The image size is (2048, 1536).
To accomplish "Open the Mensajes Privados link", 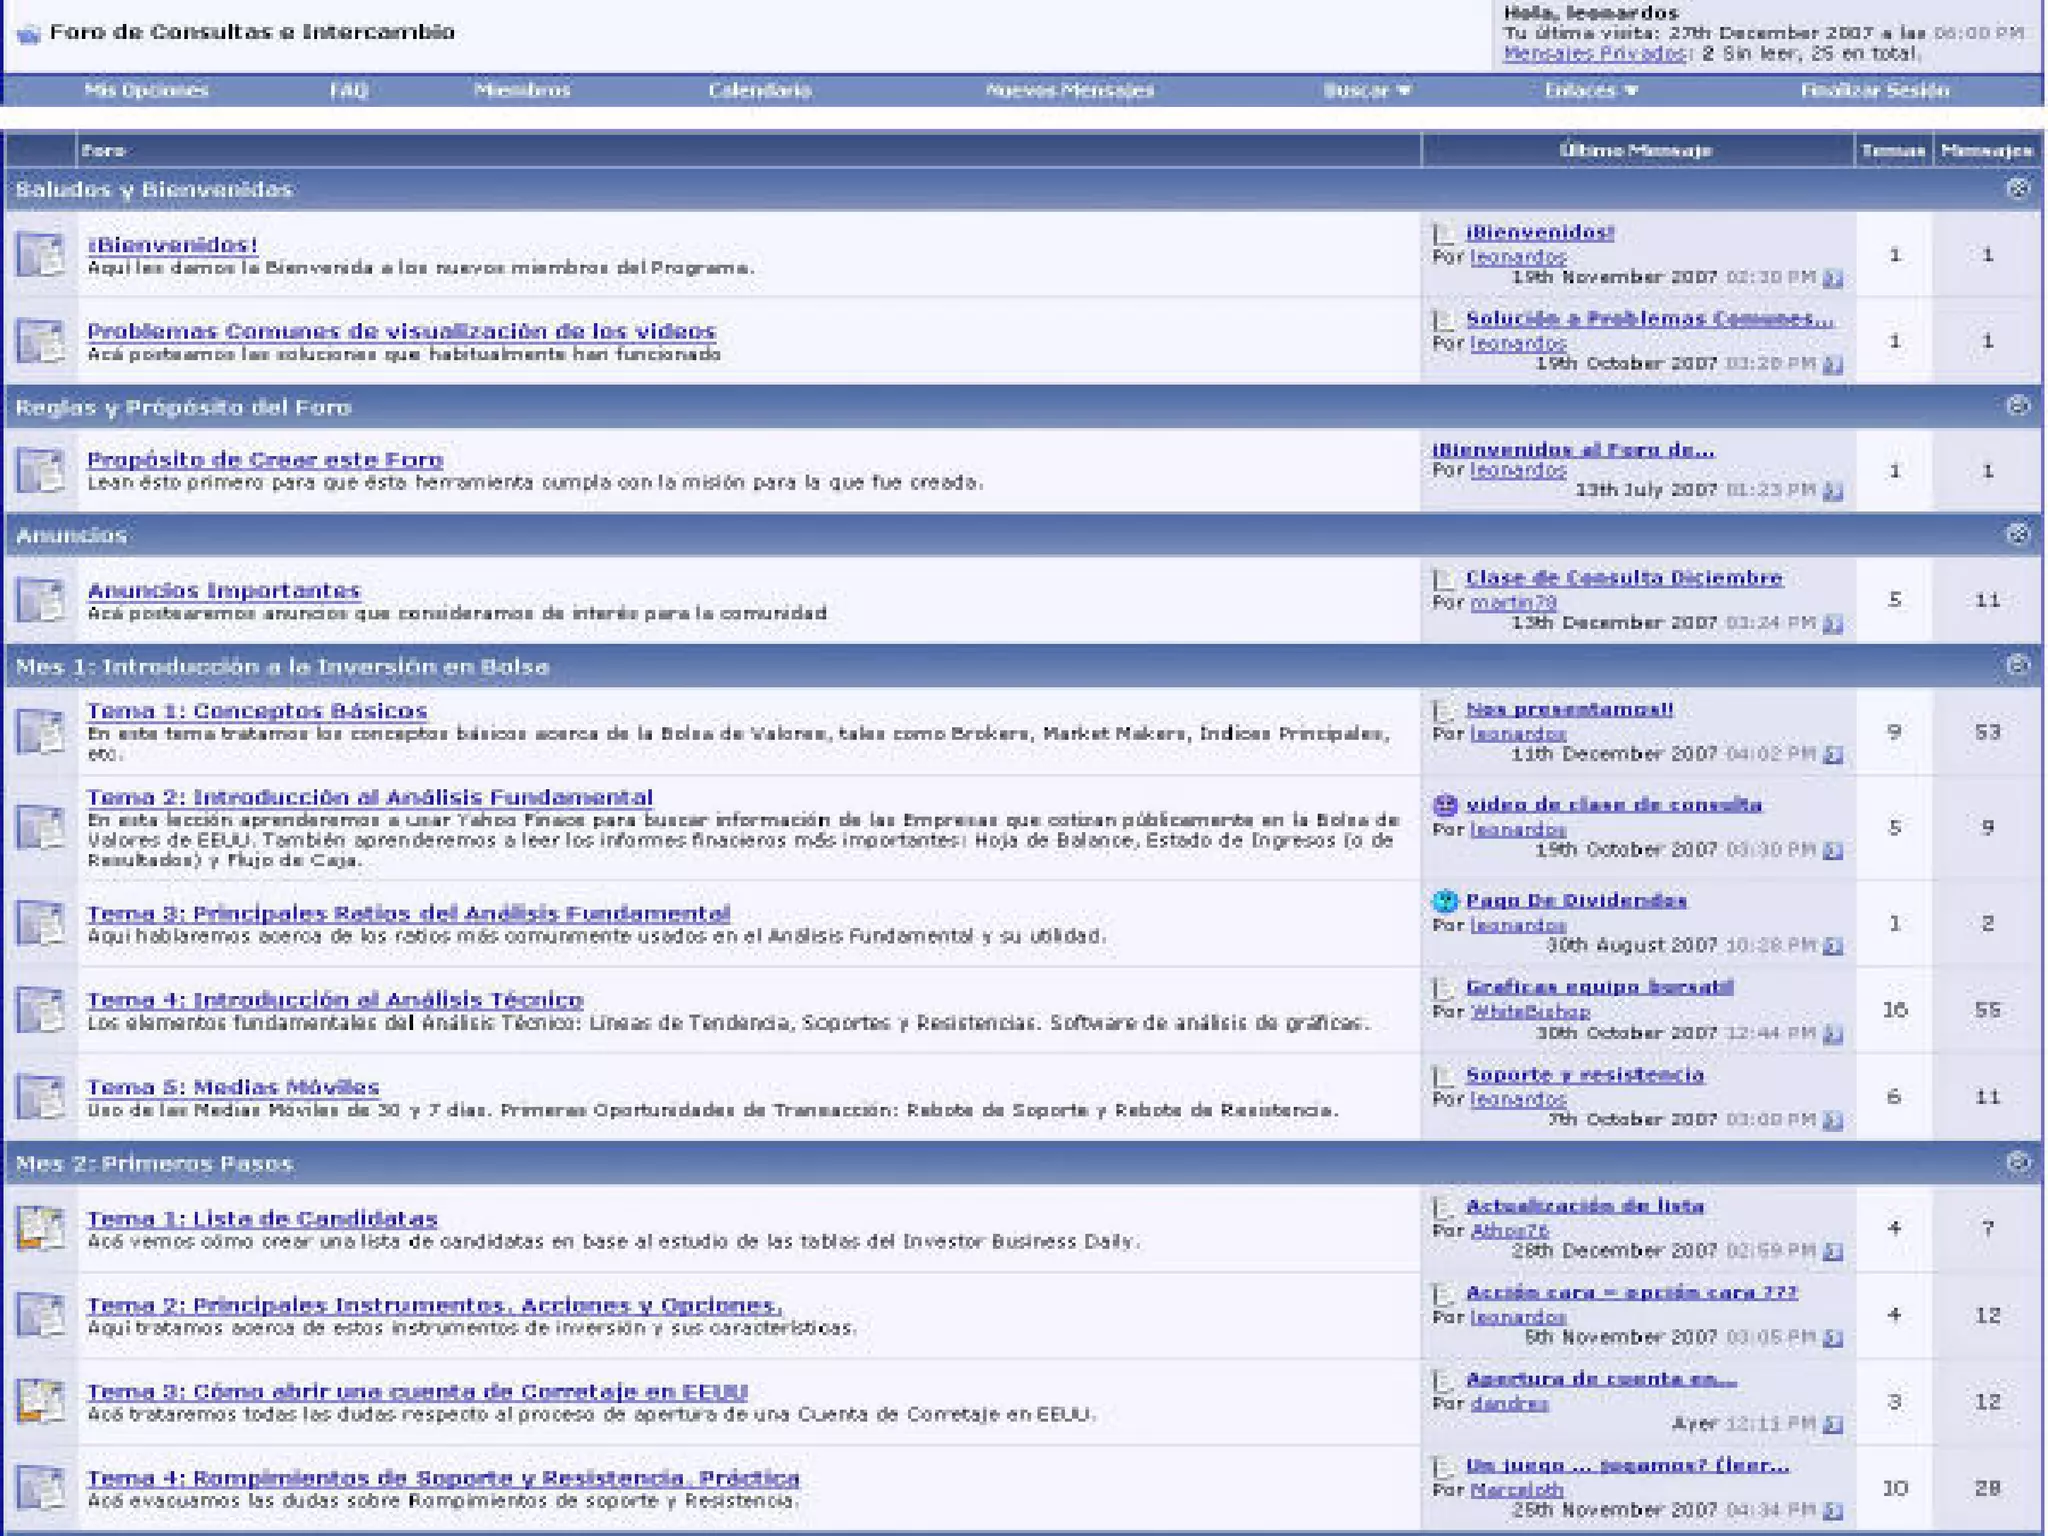I will [1594, 54].
